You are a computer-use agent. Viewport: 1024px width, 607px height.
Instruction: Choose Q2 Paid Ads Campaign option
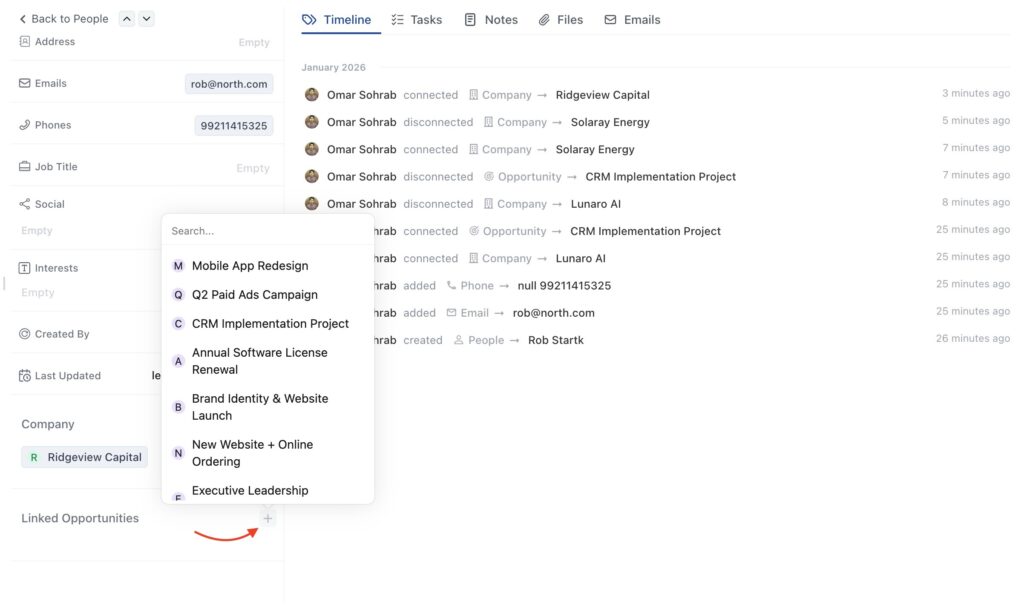point(255,295)
